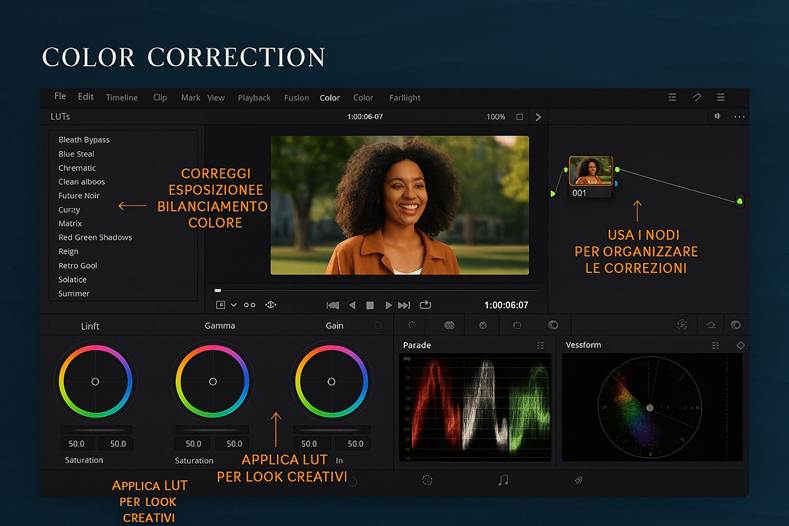The image size is (789, 526).
Task: Pick the Clean alboos LUT
Action: coord(82,182)
